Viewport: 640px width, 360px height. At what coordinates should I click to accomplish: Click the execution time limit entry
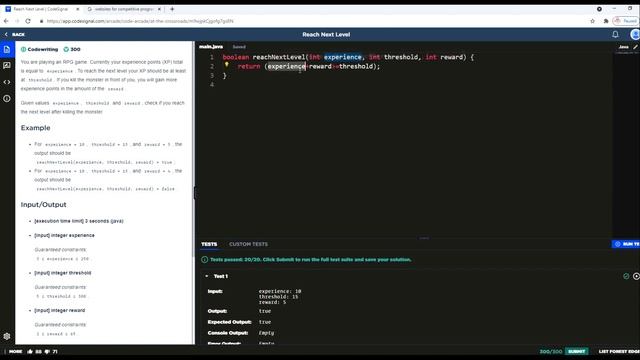point(79,221)
